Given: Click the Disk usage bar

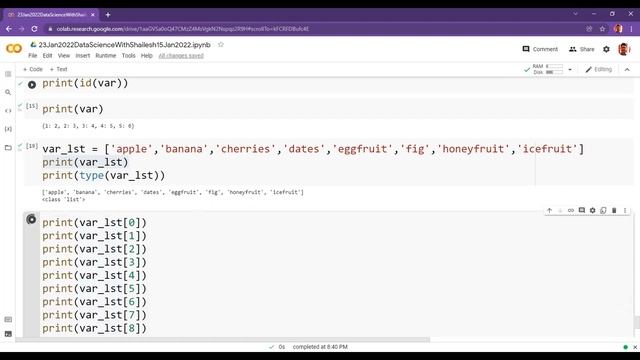Looking at the screenshot, I should pos(554,72).
